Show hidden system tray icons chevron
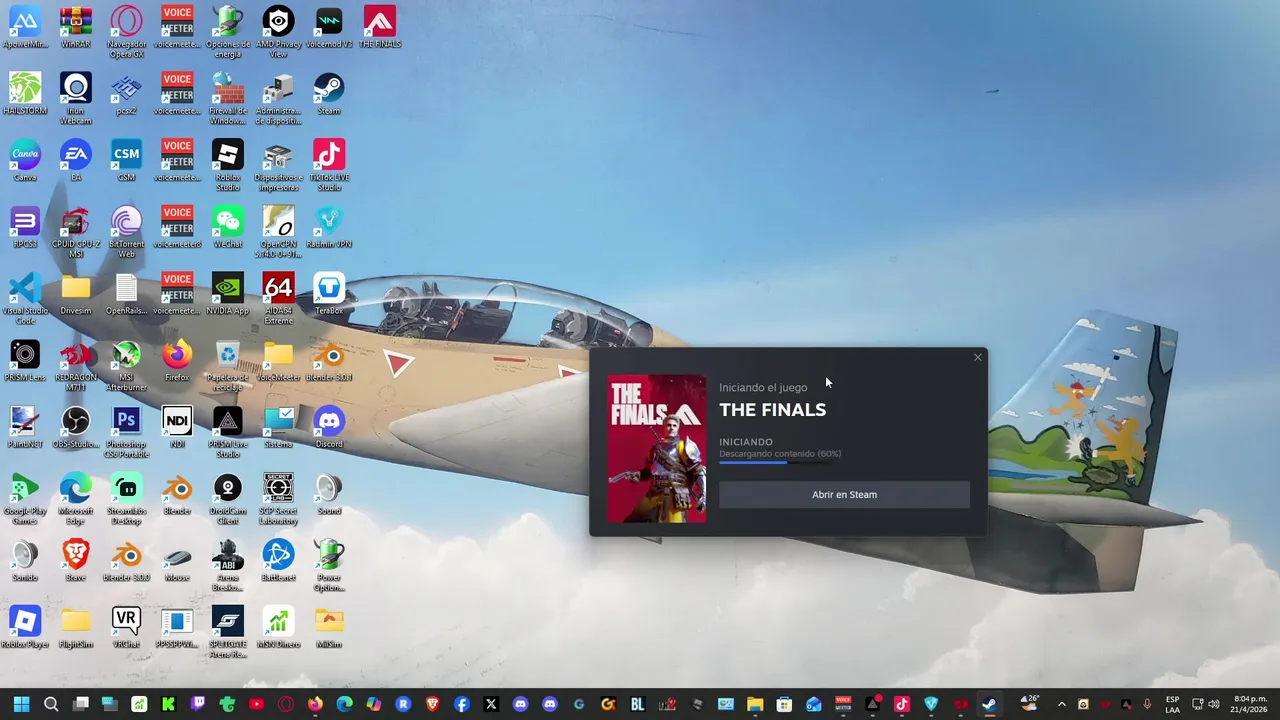 (x=1062, y=704)
